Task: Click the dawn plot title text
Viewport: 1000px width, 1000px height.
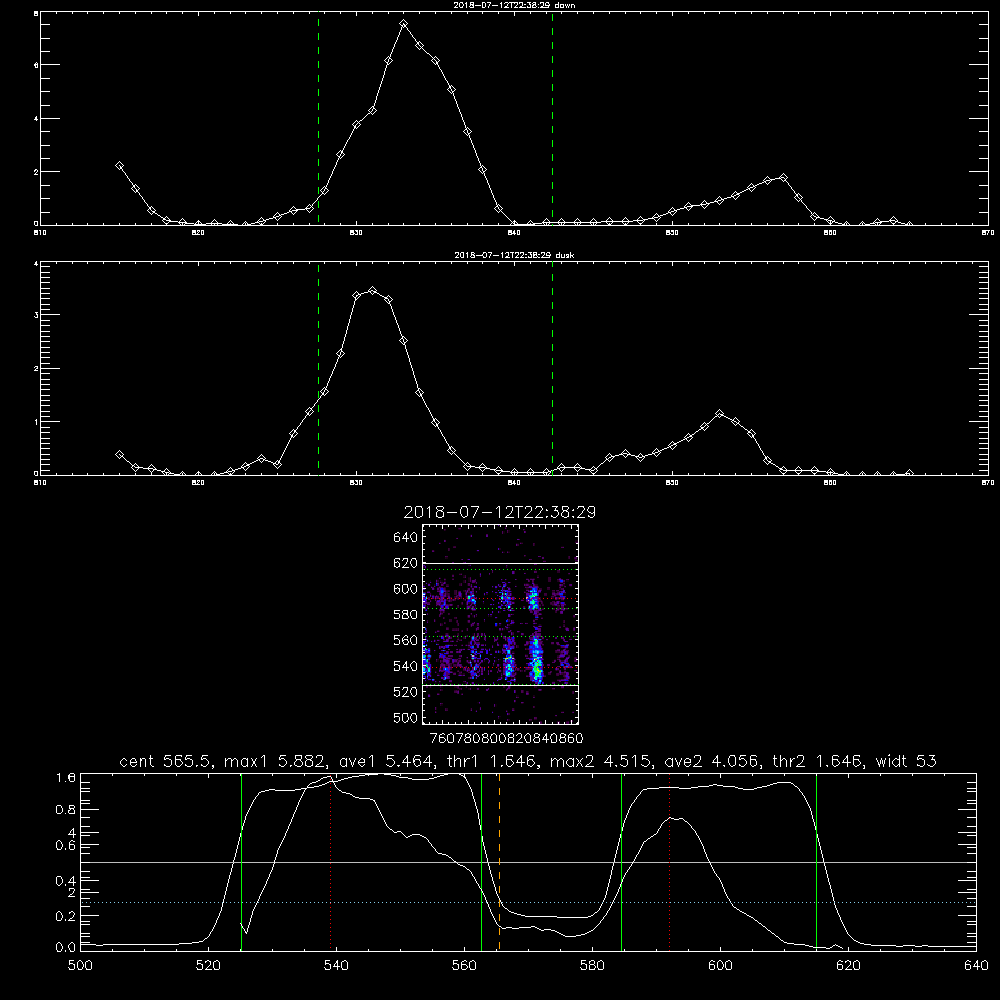Action: click(x=514, y=5)
